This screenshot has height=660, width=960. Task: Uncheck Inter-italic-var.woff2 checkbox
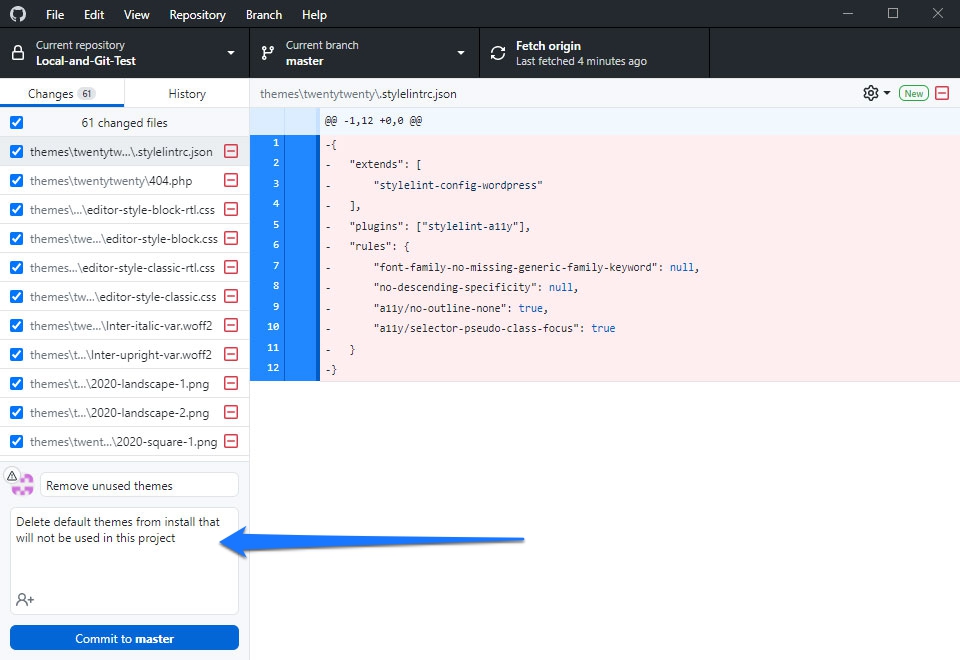click(x=17, y=326)
